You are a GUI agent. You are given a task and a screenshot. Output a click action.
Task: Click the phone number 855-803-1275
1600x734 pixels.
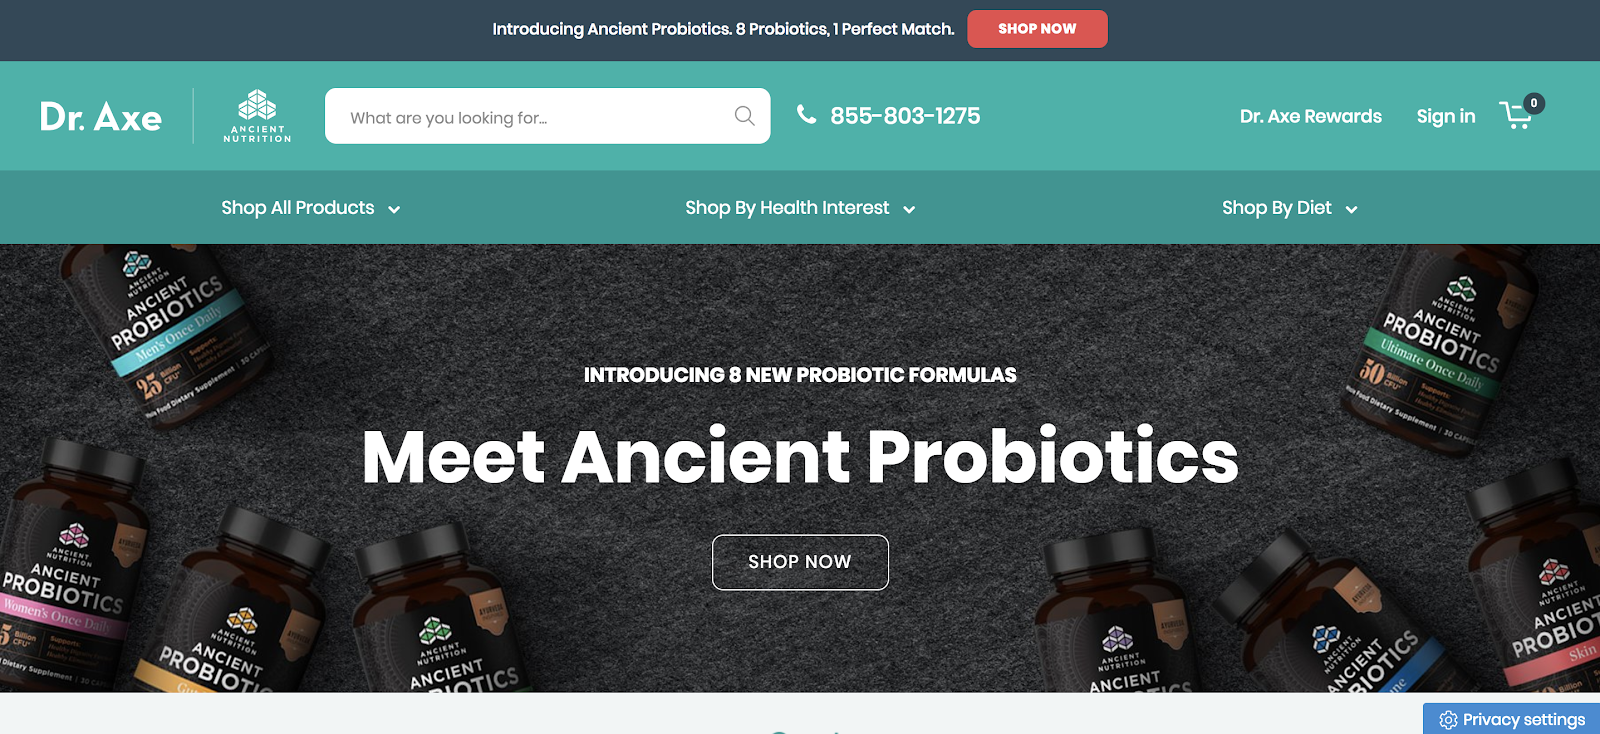click(905, 116)
